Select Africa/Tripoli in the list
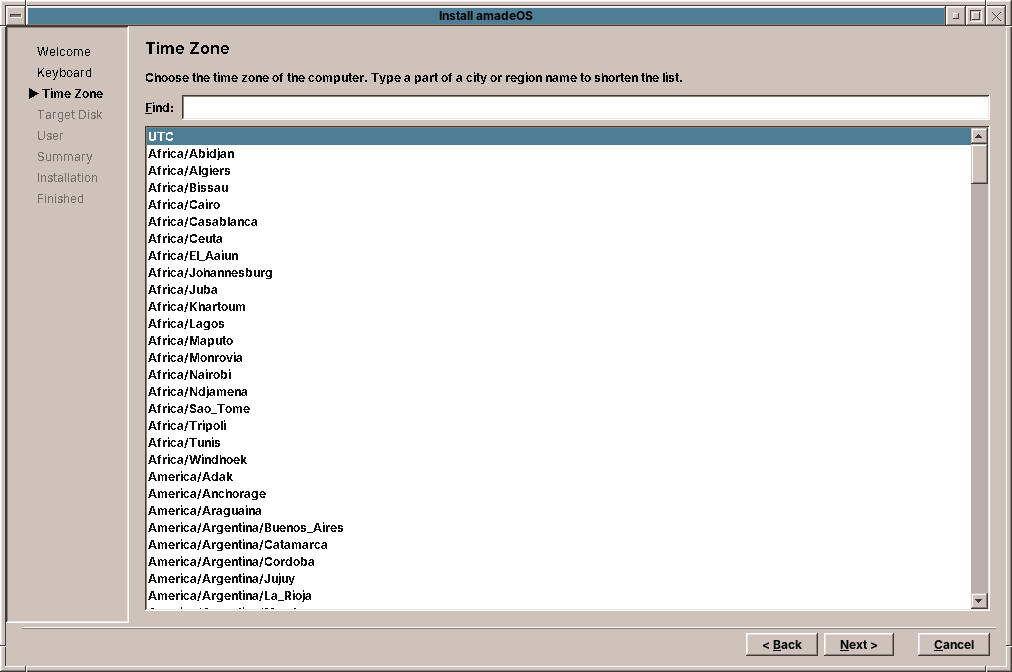The height and width of the screenshot is (672, 1012). tap(558, 425)
